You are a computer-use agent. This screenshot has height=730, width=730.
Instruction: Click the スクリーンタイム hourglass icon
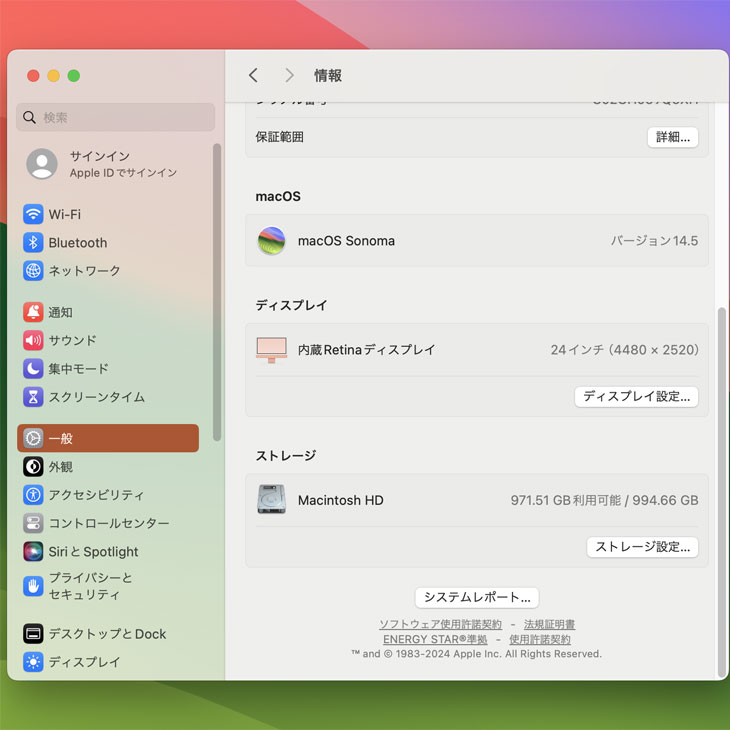pyautogui.click(x=33, y=397)
